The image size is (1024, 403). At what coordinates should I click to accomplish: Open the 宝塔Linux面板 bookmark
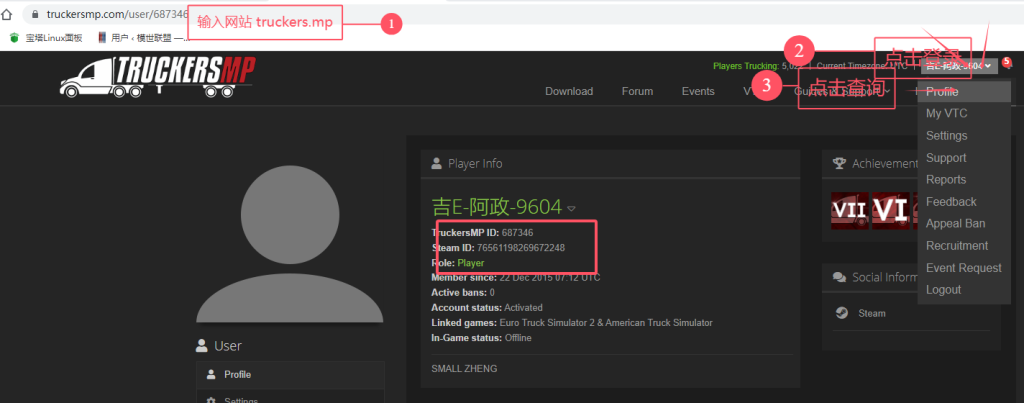pos(46,38)
